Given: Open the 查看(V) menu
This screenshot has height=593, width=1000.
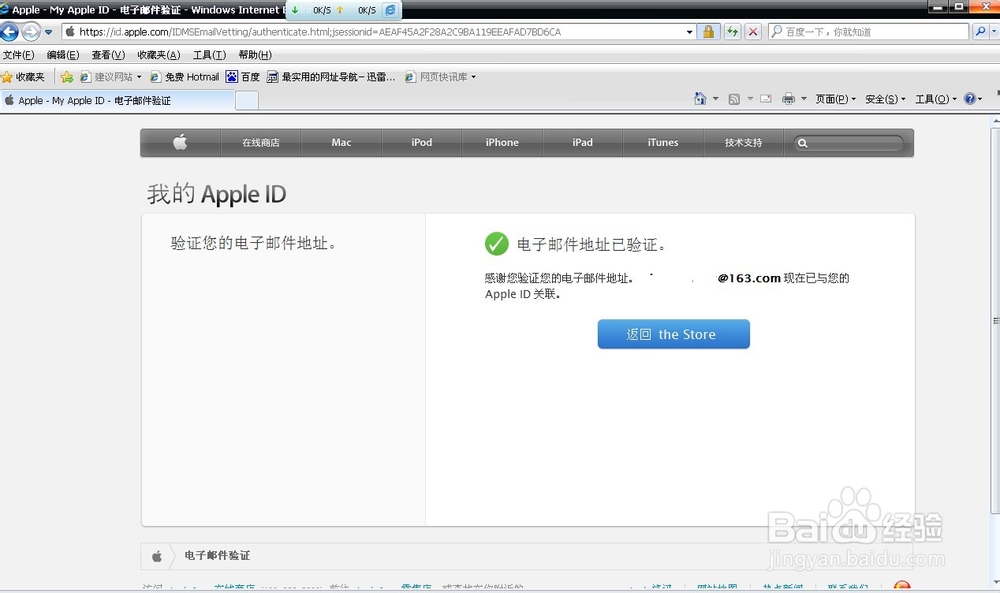Looking at the screenshot, I should pos(108,55).
